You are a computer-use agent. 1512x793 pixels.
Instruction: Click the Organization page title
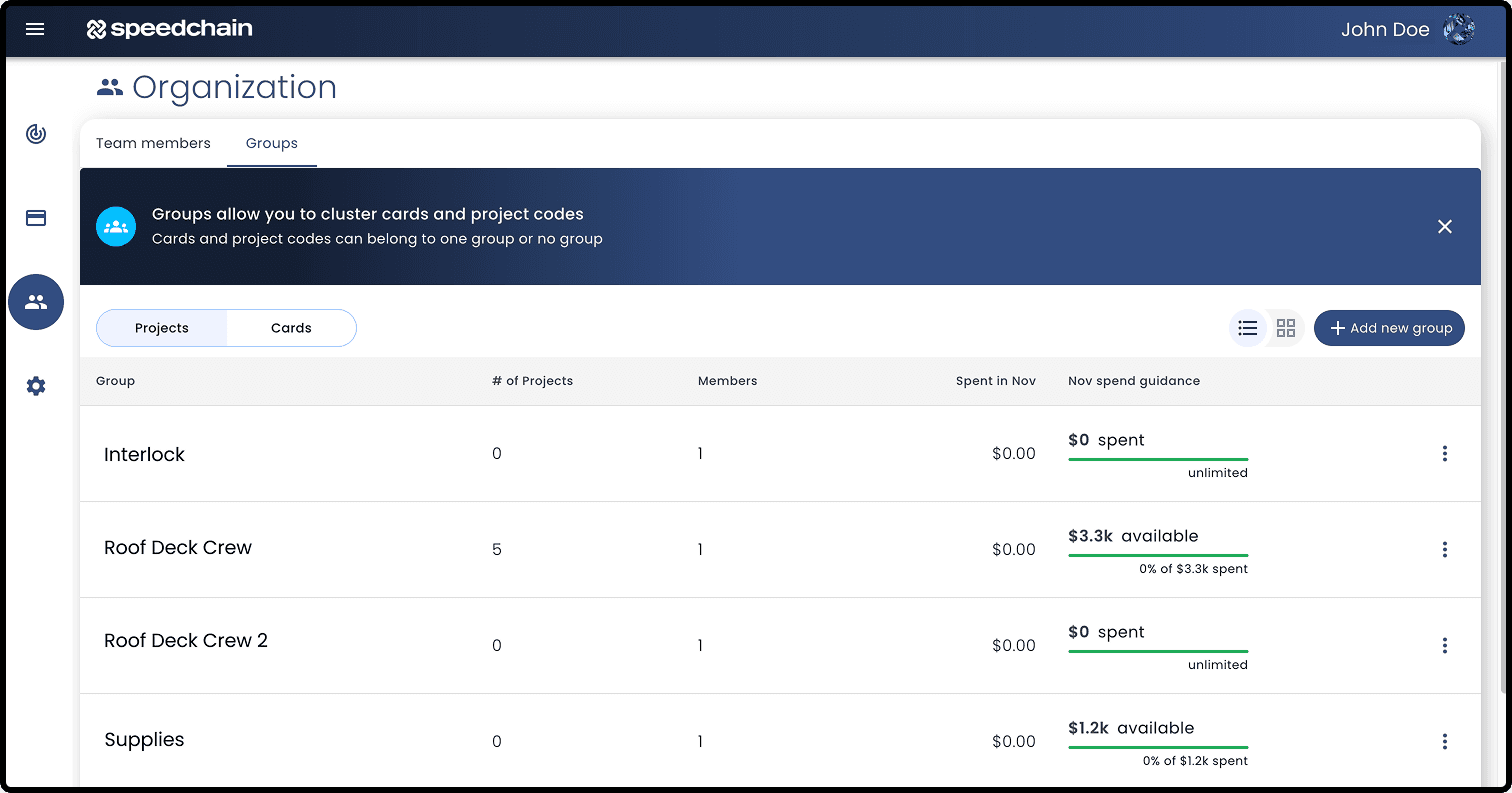point(234,87)
